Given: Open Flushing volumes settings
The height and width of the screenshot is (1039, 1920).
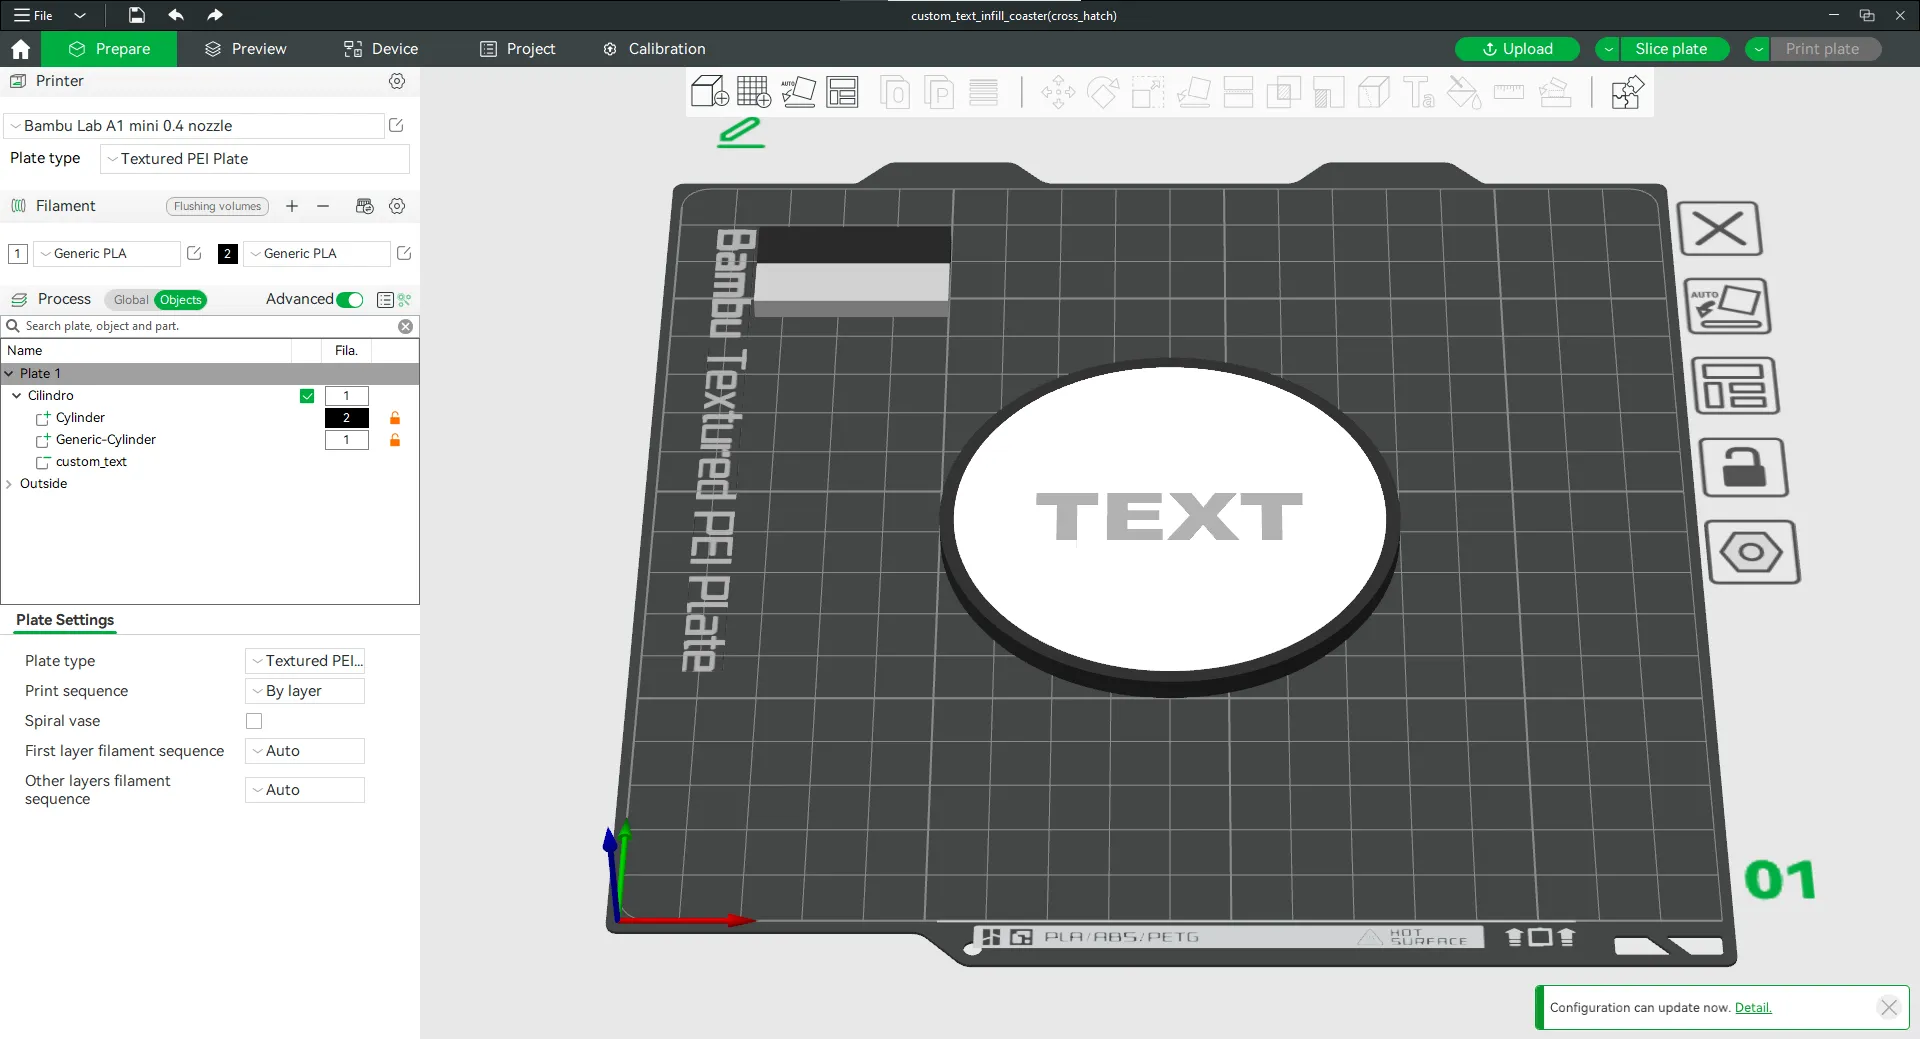Looking at the screenshot, I should (x=217, y=207).
